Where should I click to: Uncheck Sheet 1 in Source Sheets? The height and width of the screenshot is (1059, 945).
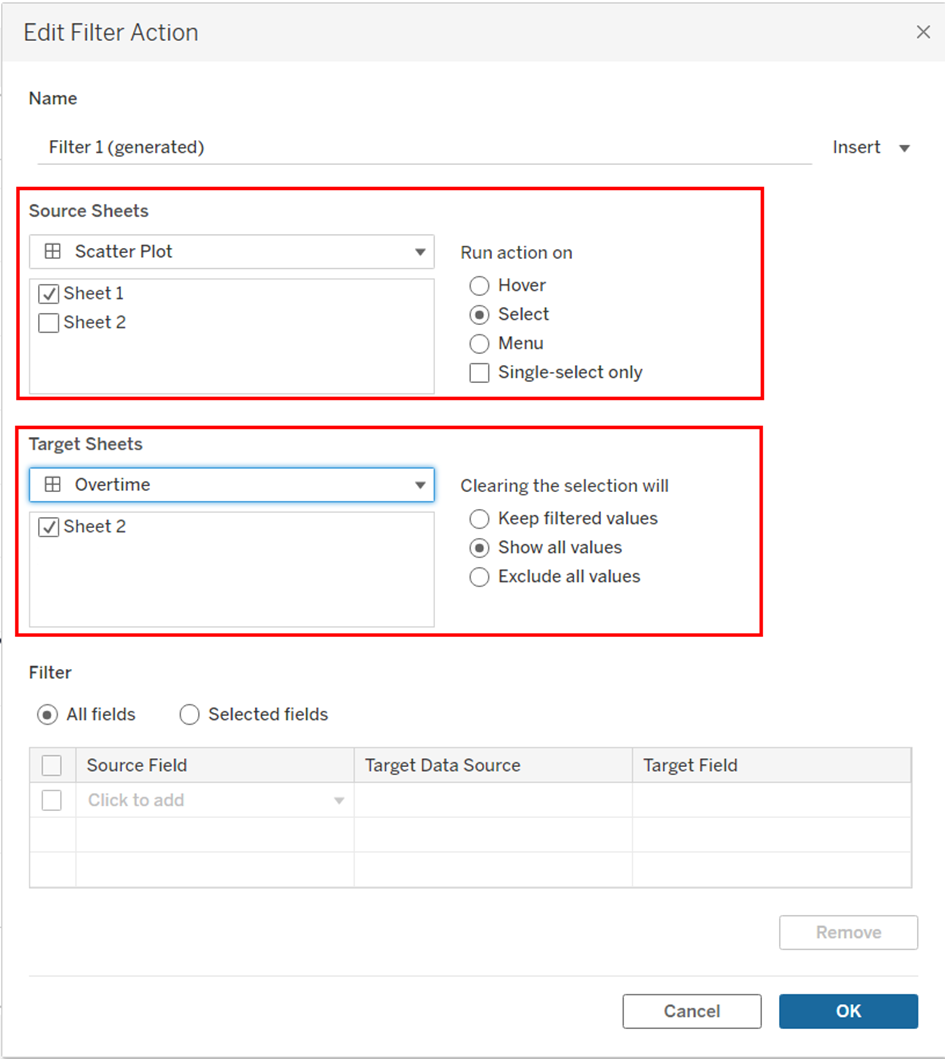(x=48, y=294)
